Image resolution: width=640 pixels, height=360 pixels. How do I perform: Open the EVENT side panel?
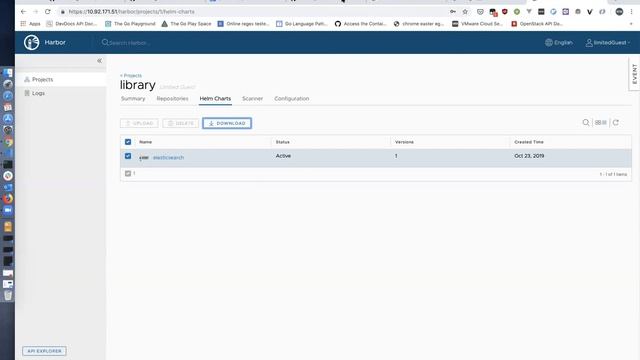[634, 74]
